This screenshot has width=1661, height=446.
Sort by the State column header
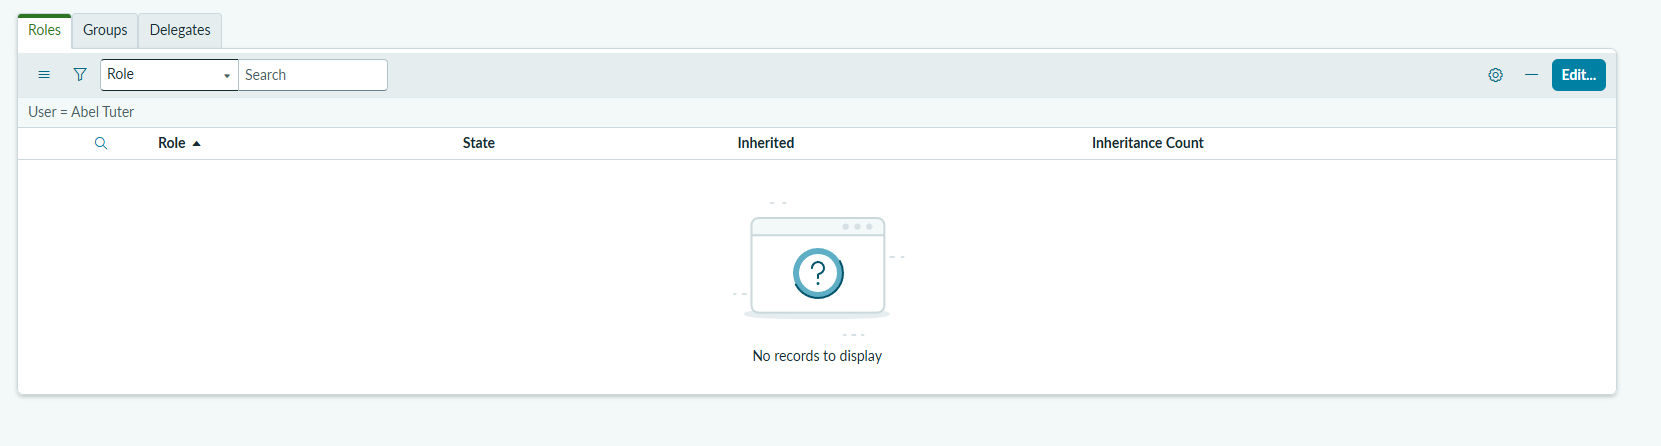[479, 143]
